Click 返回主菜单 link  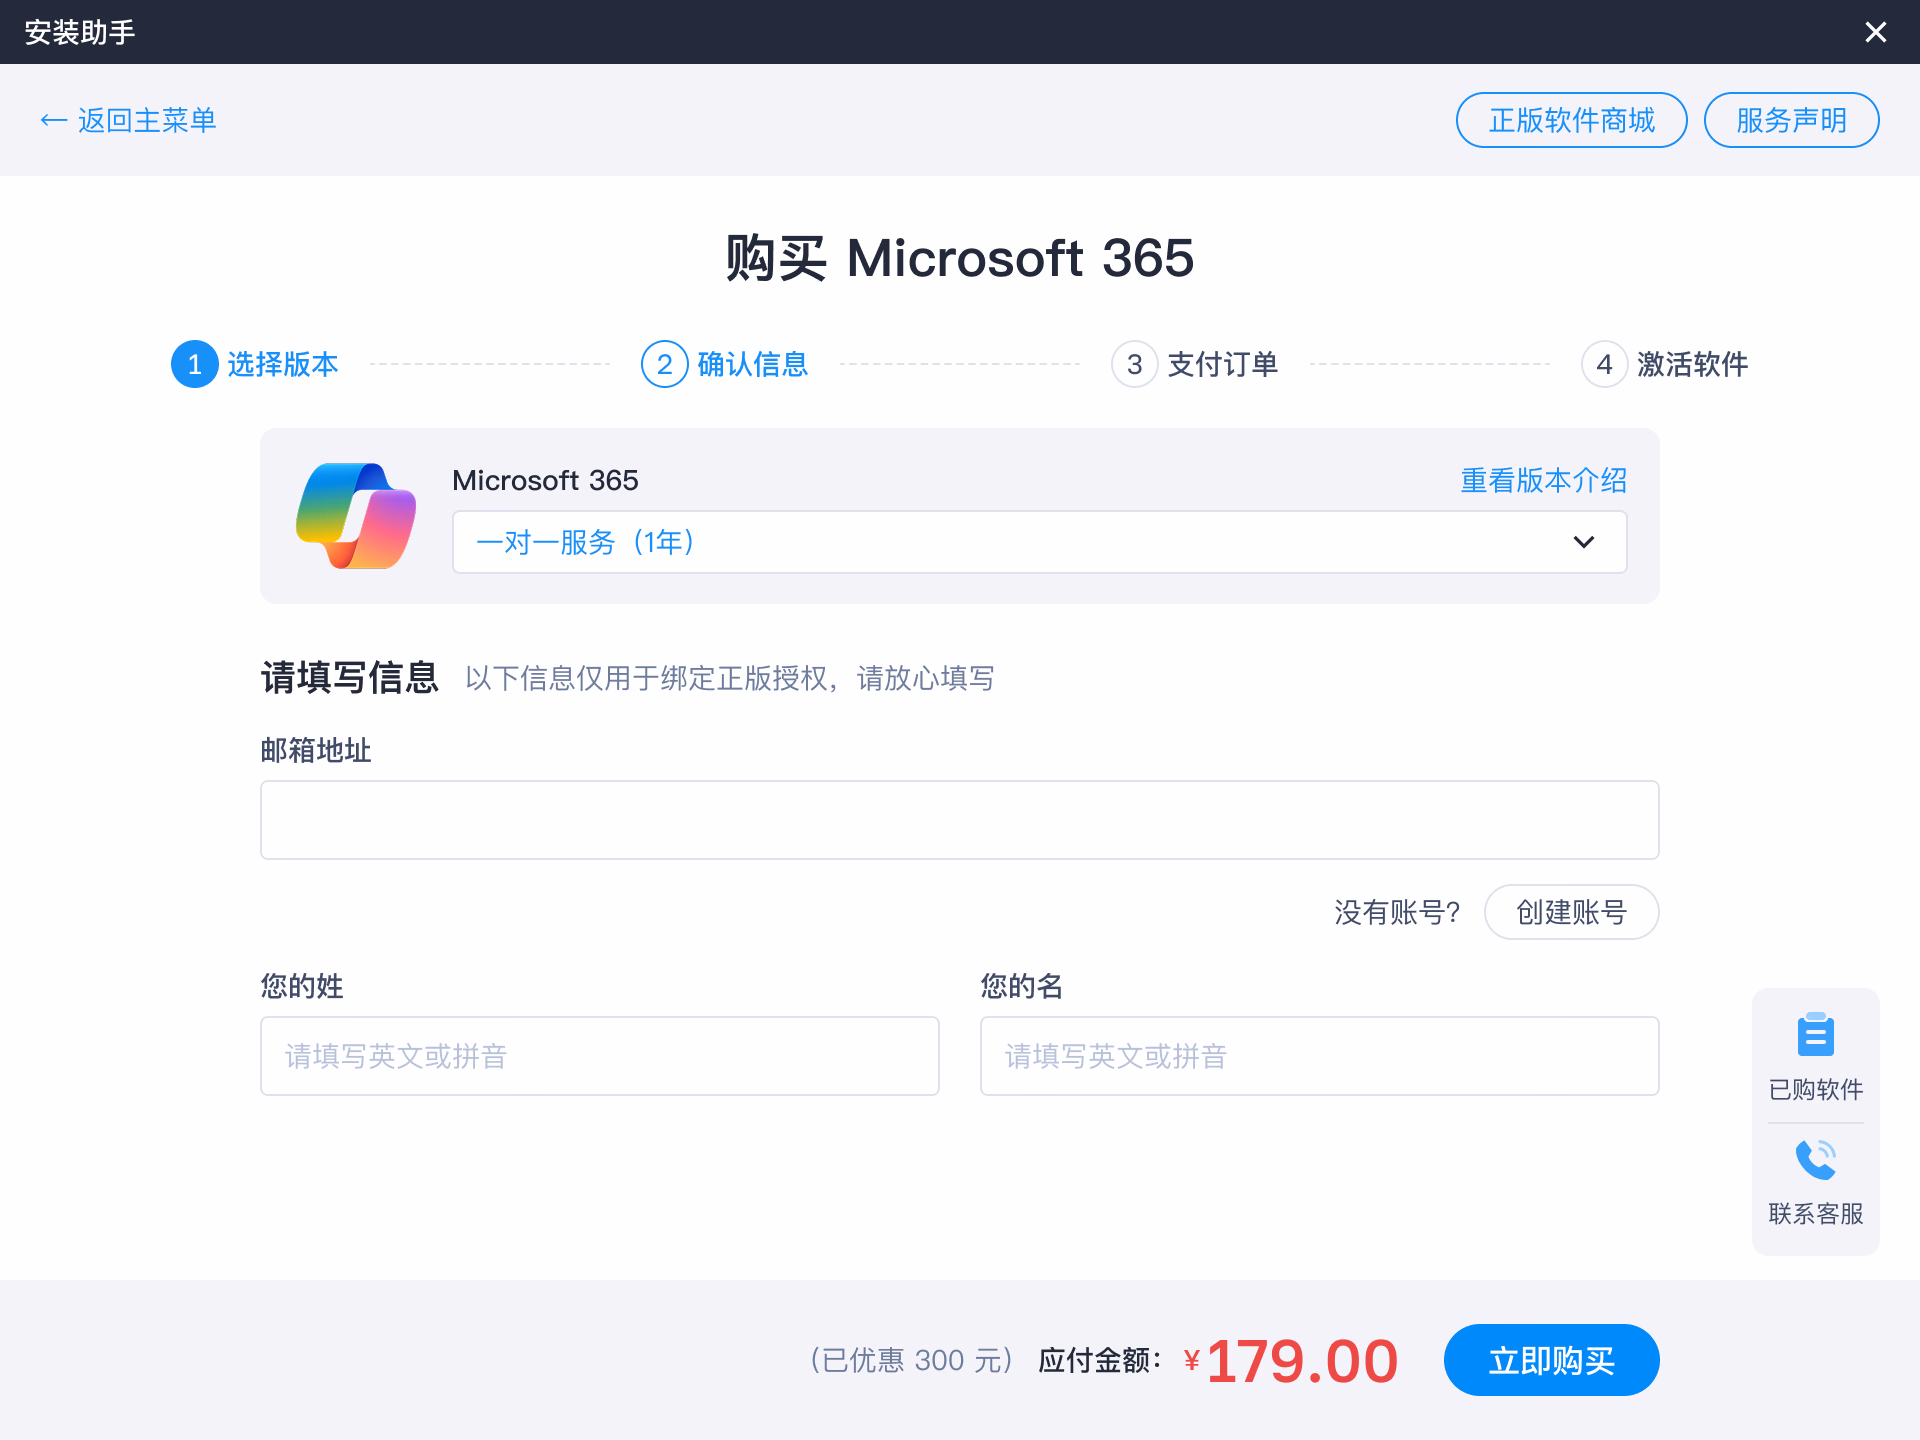coord(147,121)
